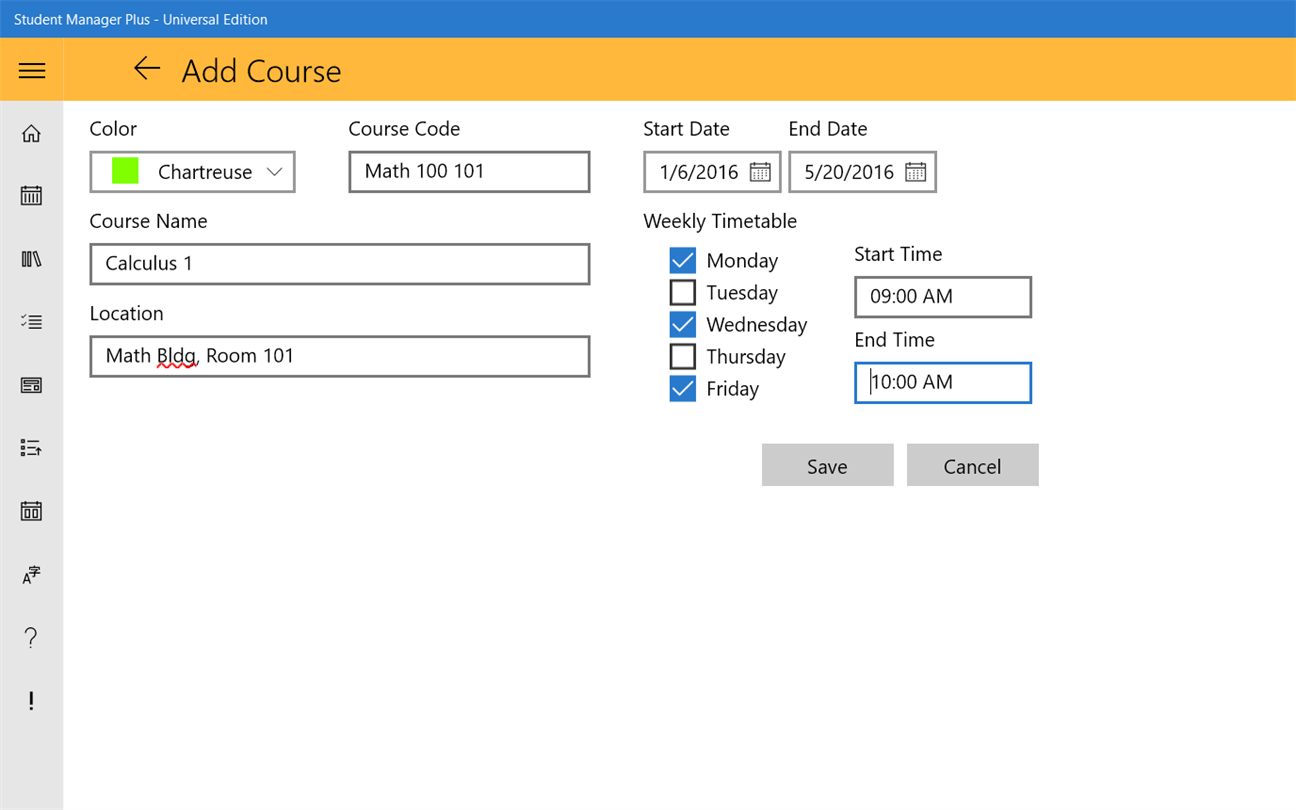Cancel adding the course
This screenshot has width=1296, height=810.
coord(973,466)
